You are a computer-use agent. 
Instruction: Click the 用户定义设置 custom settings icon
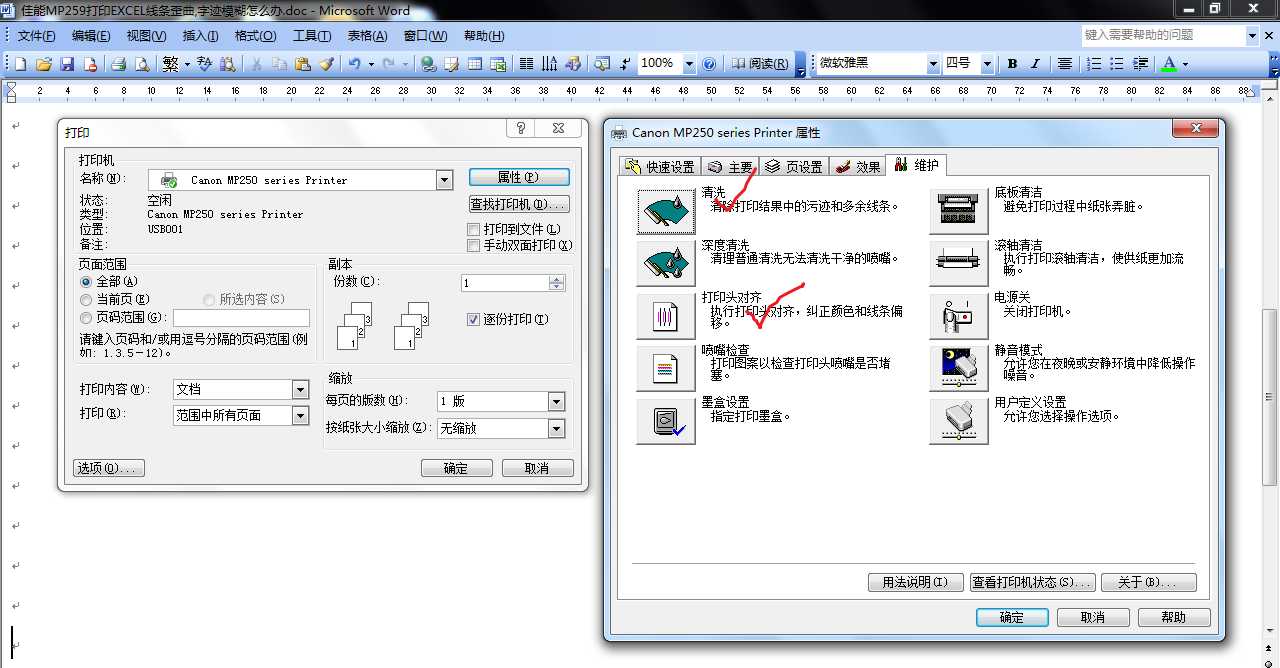coord(958,421)
